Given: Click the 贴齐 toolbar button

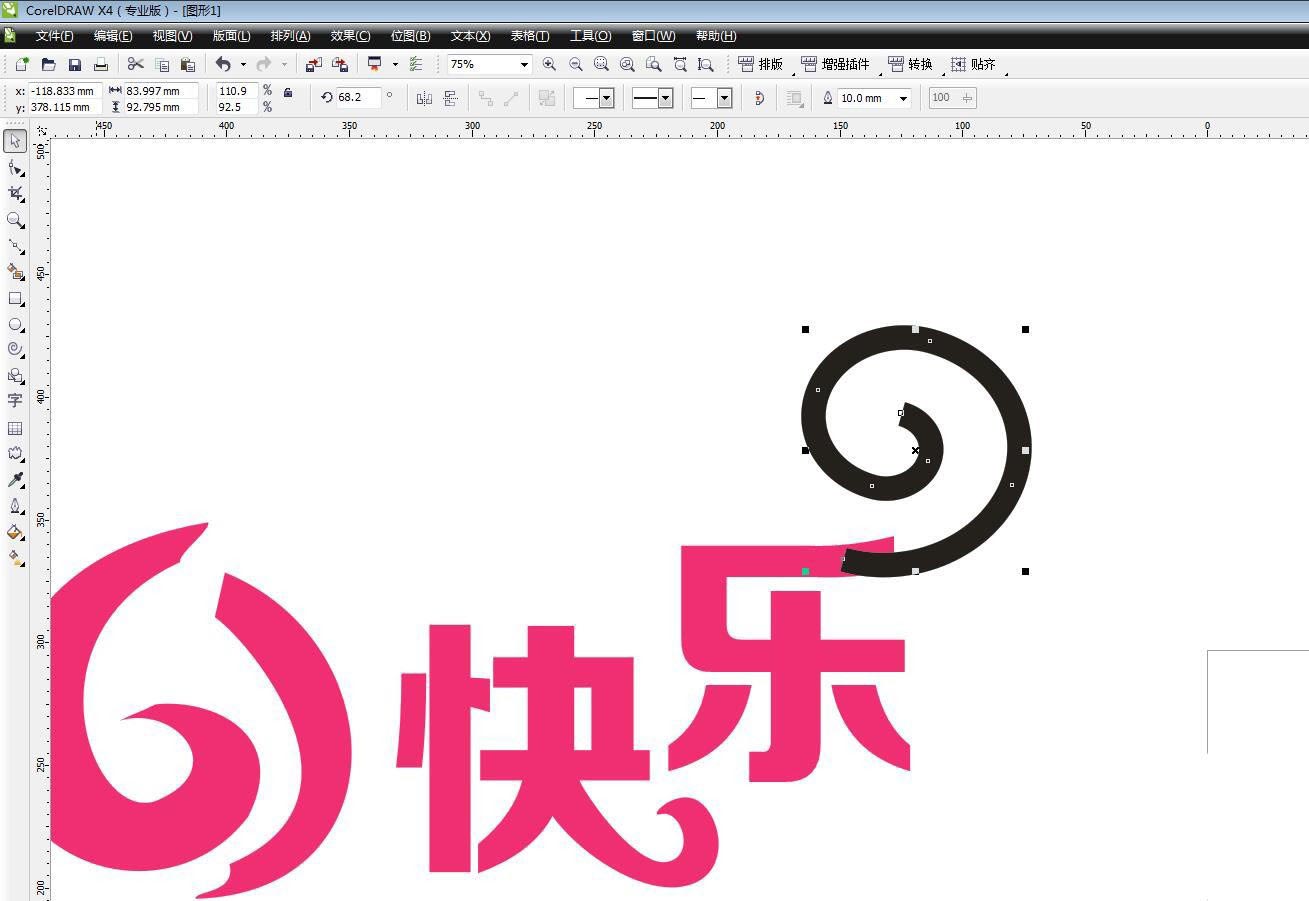Looking at the screenshot, I should pos(975,64).
